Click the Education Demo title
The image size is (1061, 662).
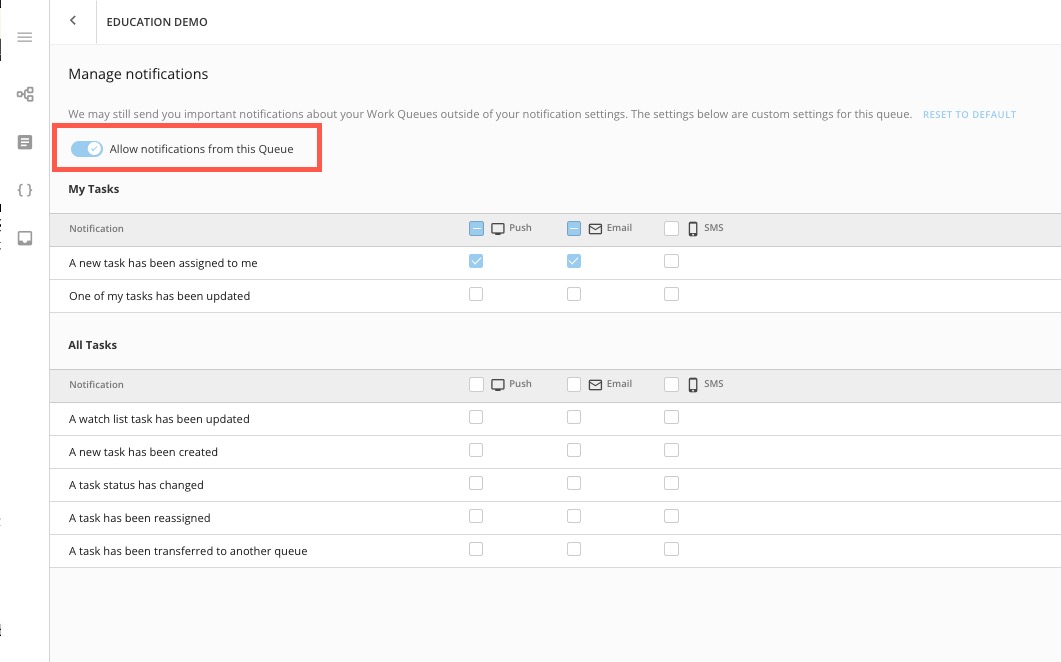click(157, 22)
